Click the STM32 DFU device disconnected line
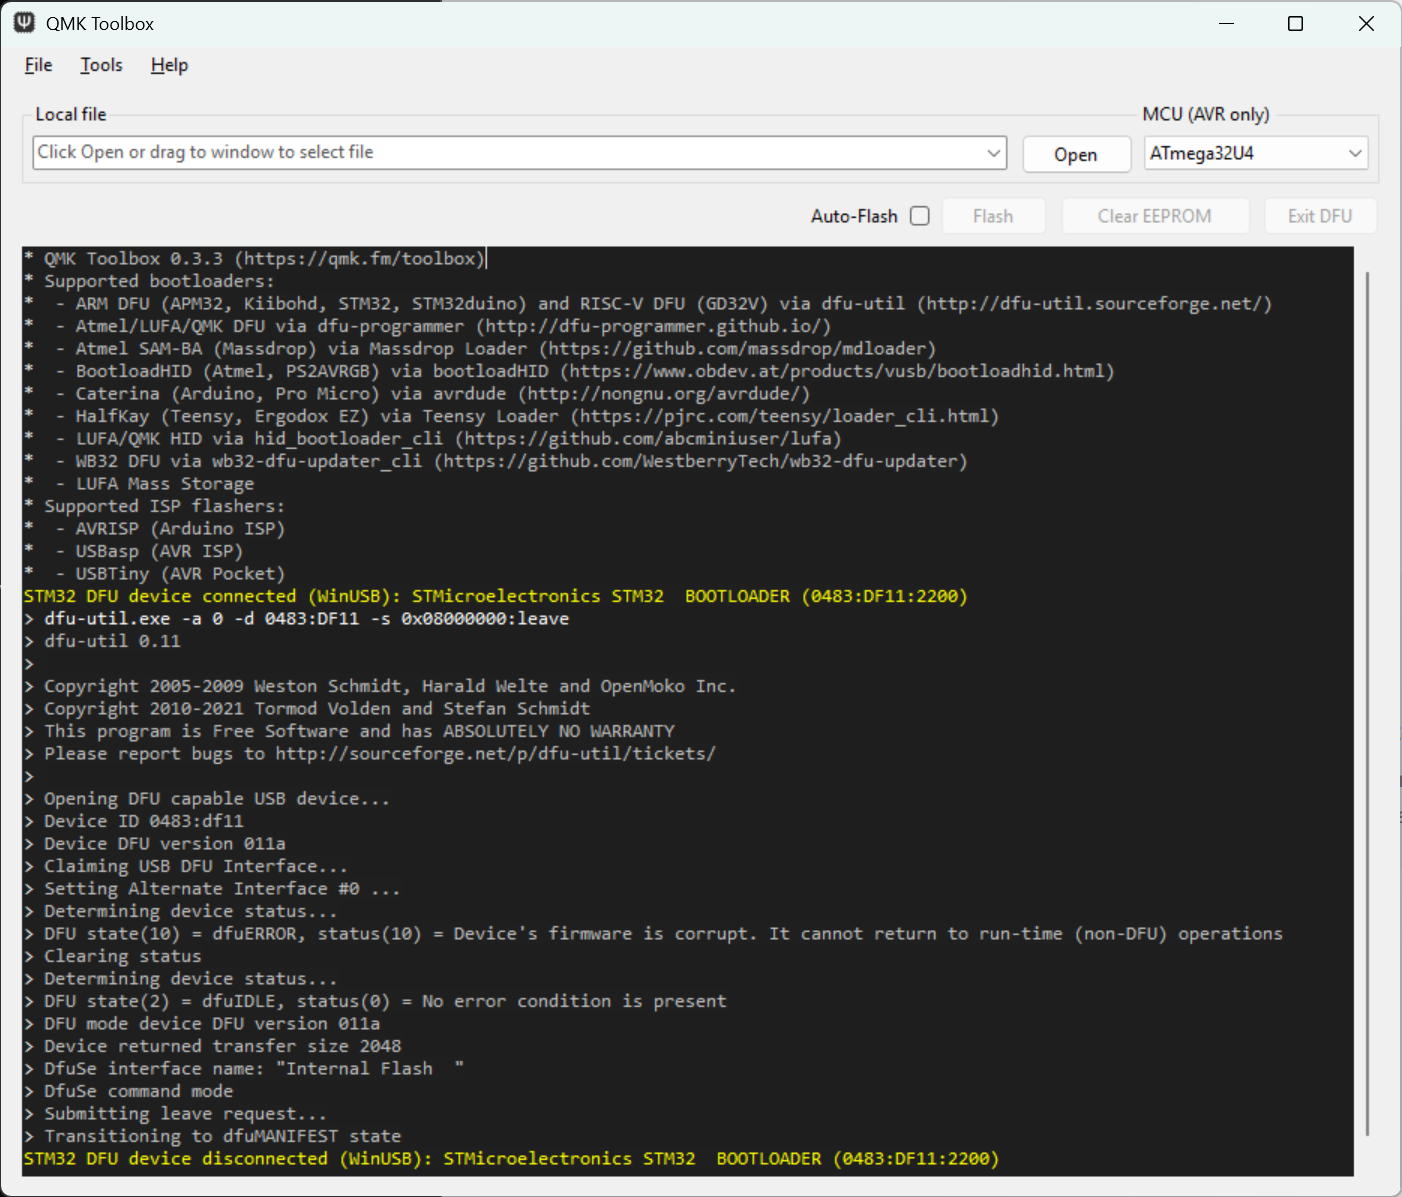 point(510,1159)
